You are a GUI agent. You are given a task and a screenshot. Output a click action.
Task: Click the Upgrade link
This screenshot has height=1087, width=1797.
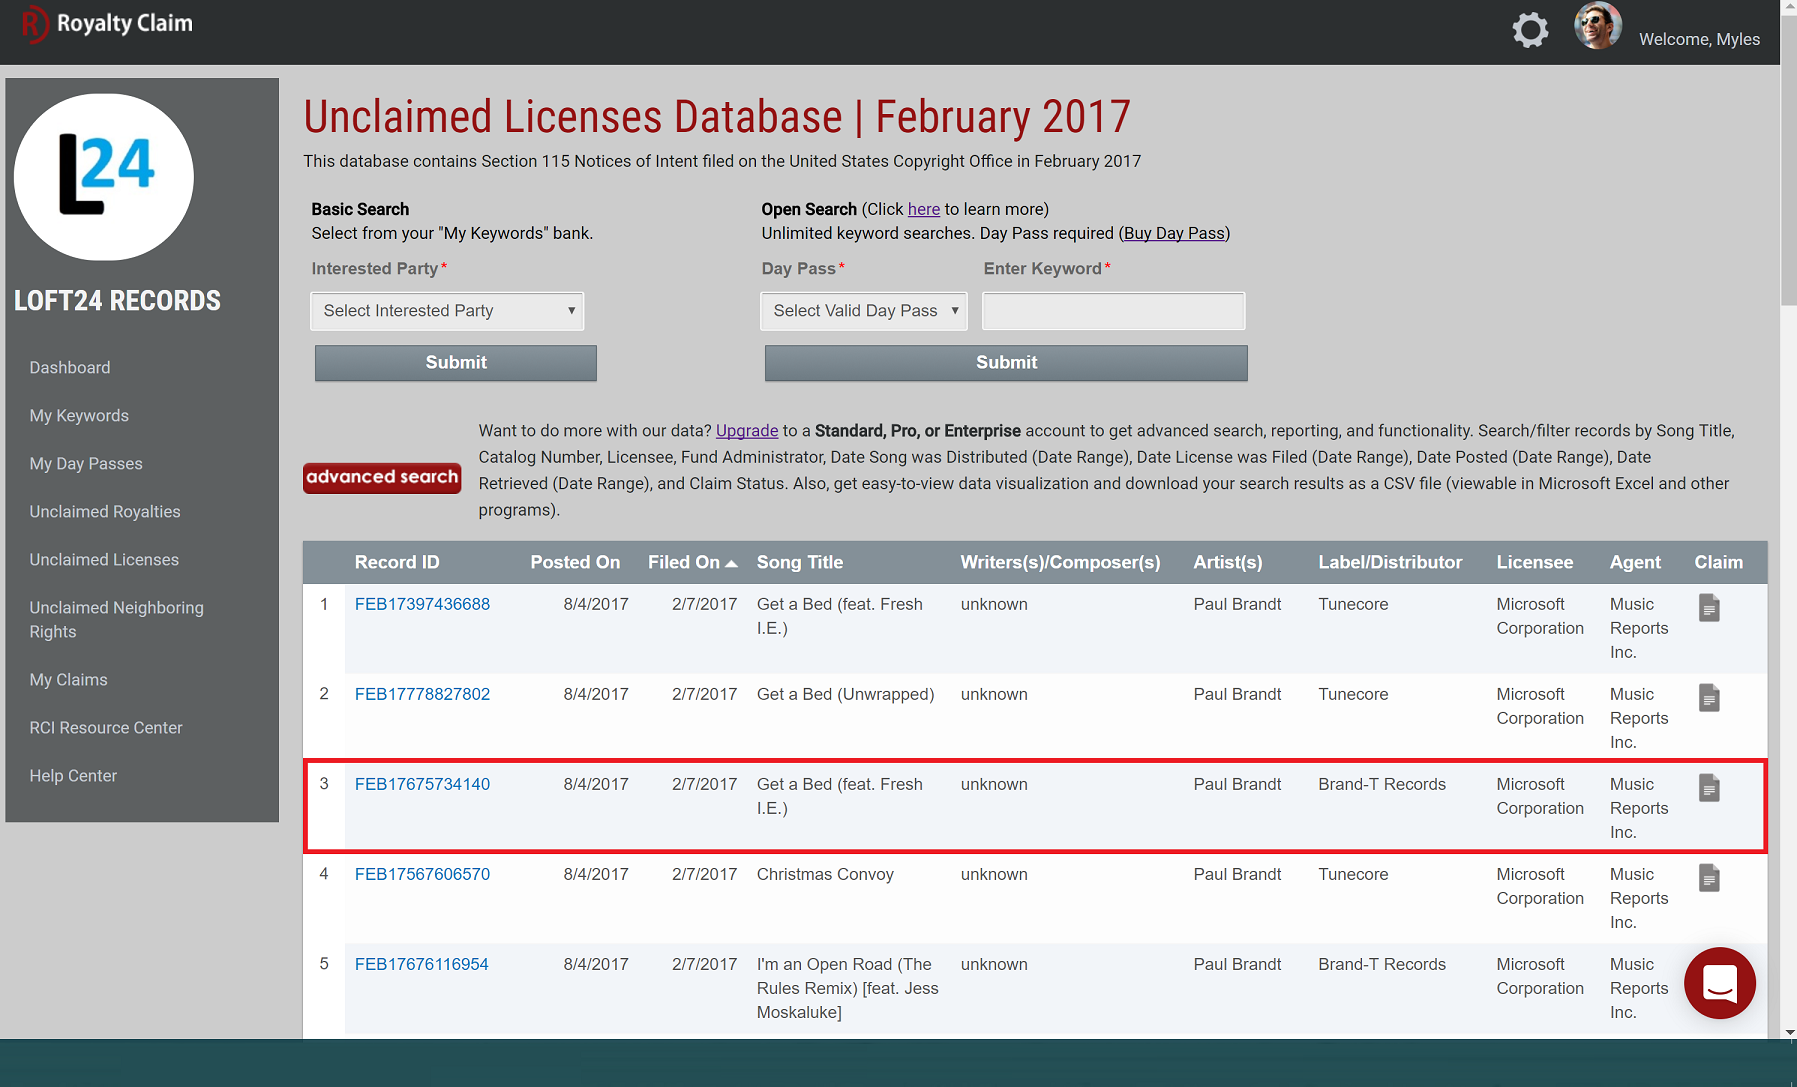coord(747,431)
